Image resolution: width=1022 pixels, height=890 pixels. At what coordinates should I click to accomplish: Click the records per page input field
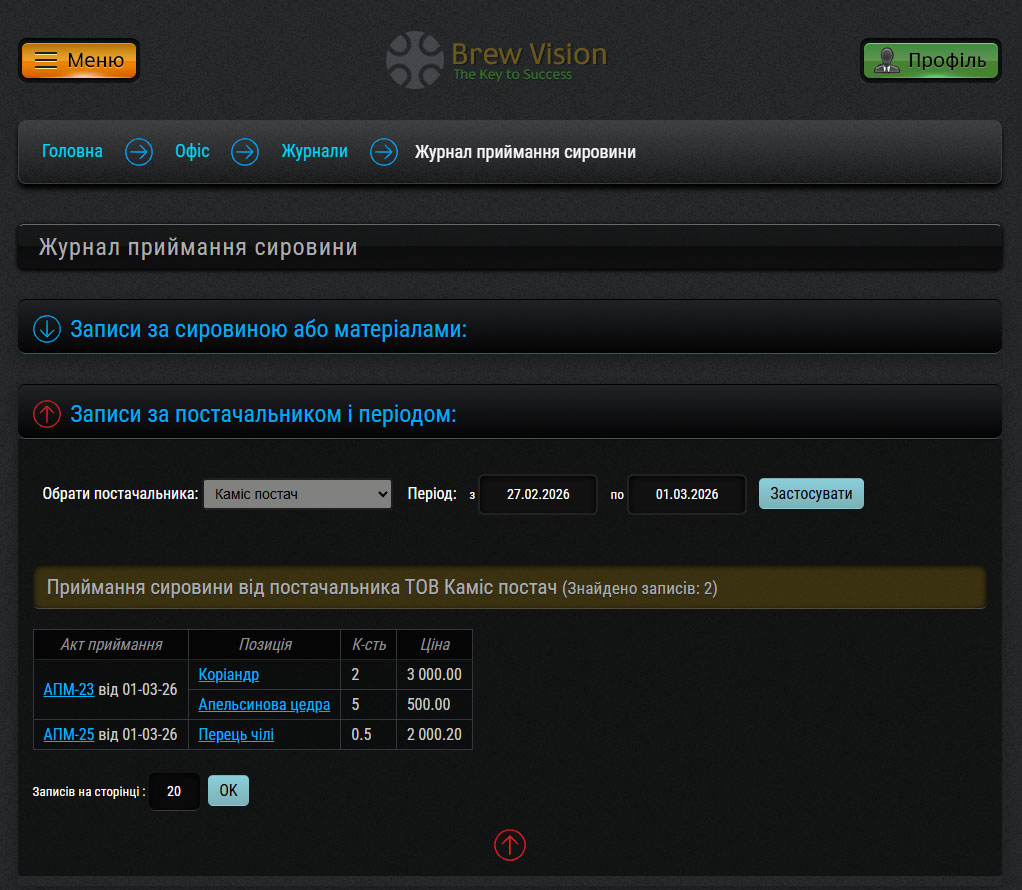[174, 791]
